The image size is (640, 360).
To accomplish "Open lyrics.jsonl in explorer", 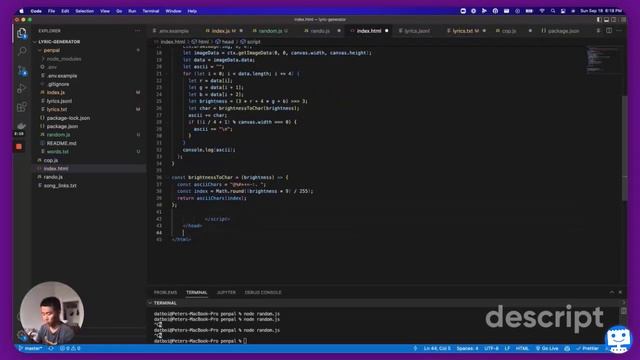I will click(x=59, y=101).
